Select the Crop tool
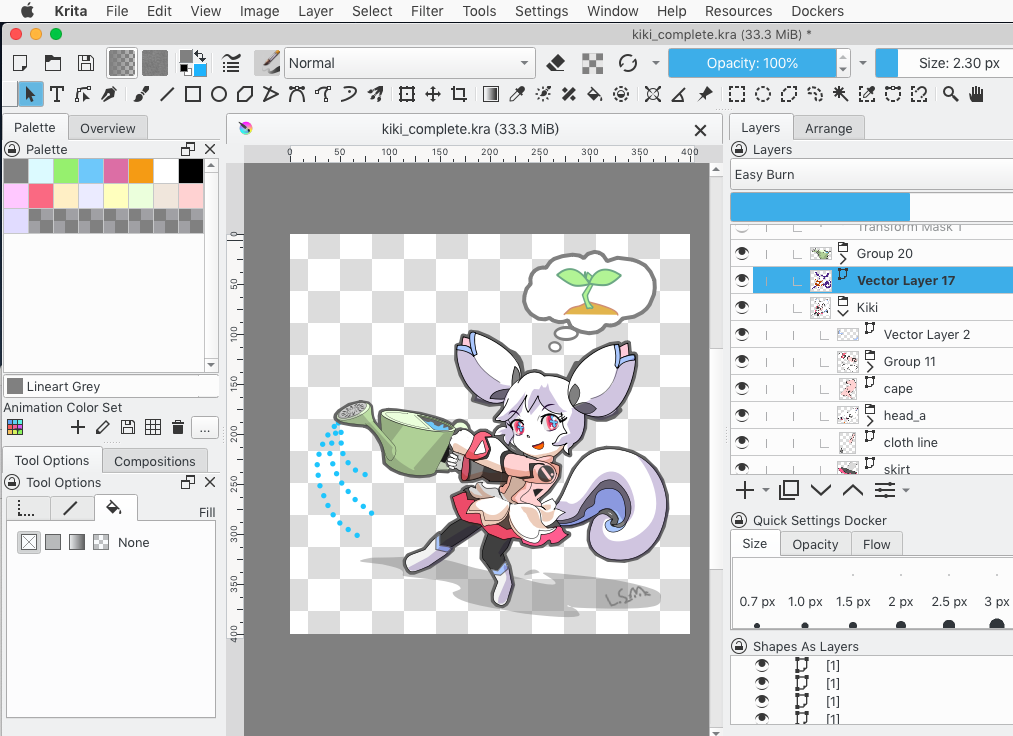 (x=459, y=94)
